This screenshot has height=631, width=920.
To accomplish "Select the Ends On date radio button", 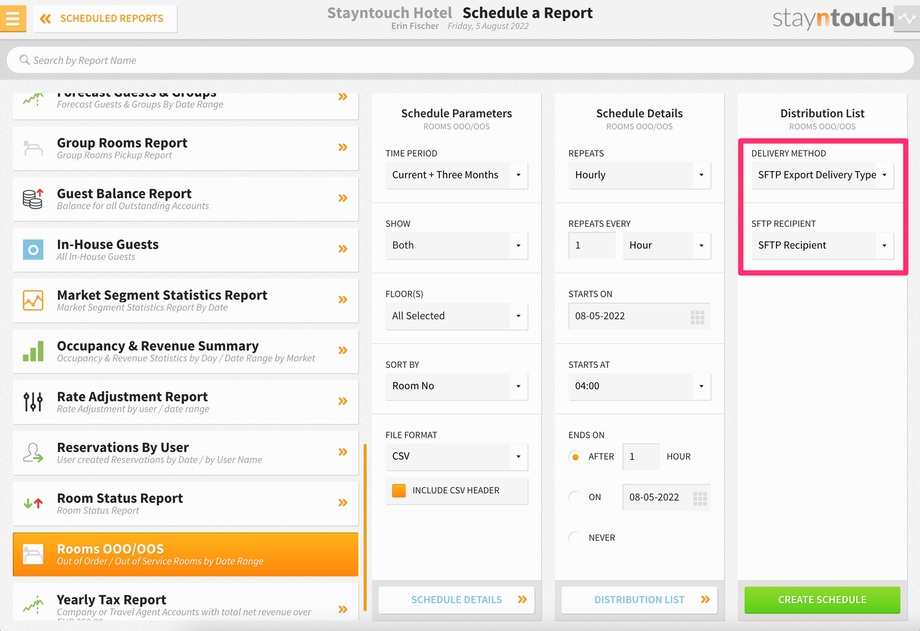I will [x=575, y=497].
